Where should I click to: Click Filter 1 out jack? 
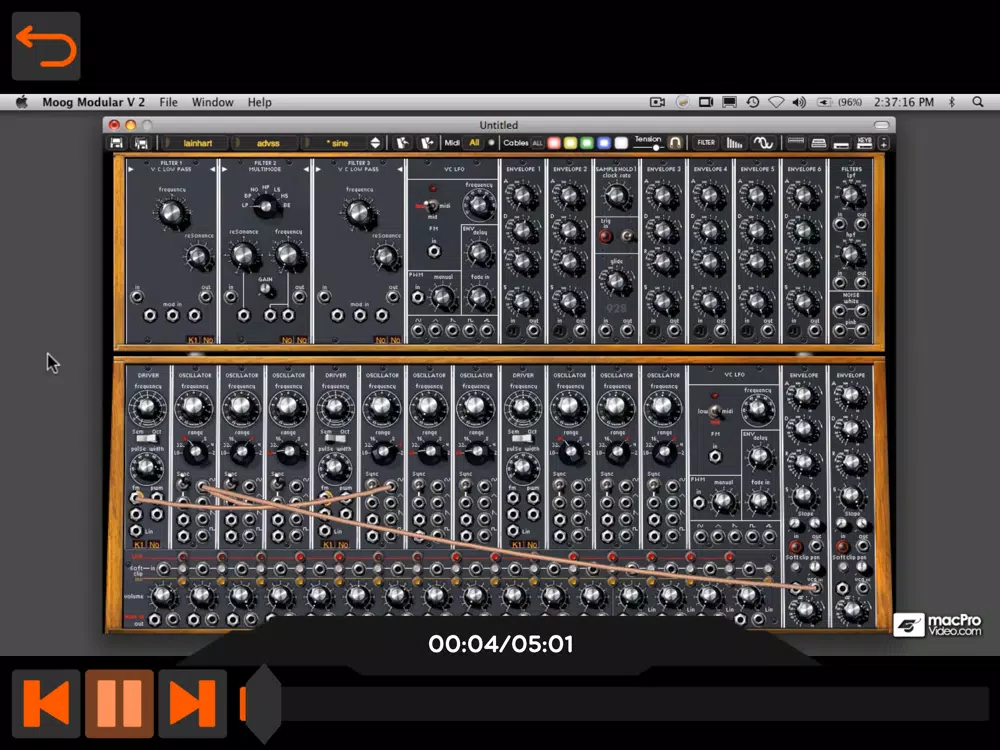(206, 297)
